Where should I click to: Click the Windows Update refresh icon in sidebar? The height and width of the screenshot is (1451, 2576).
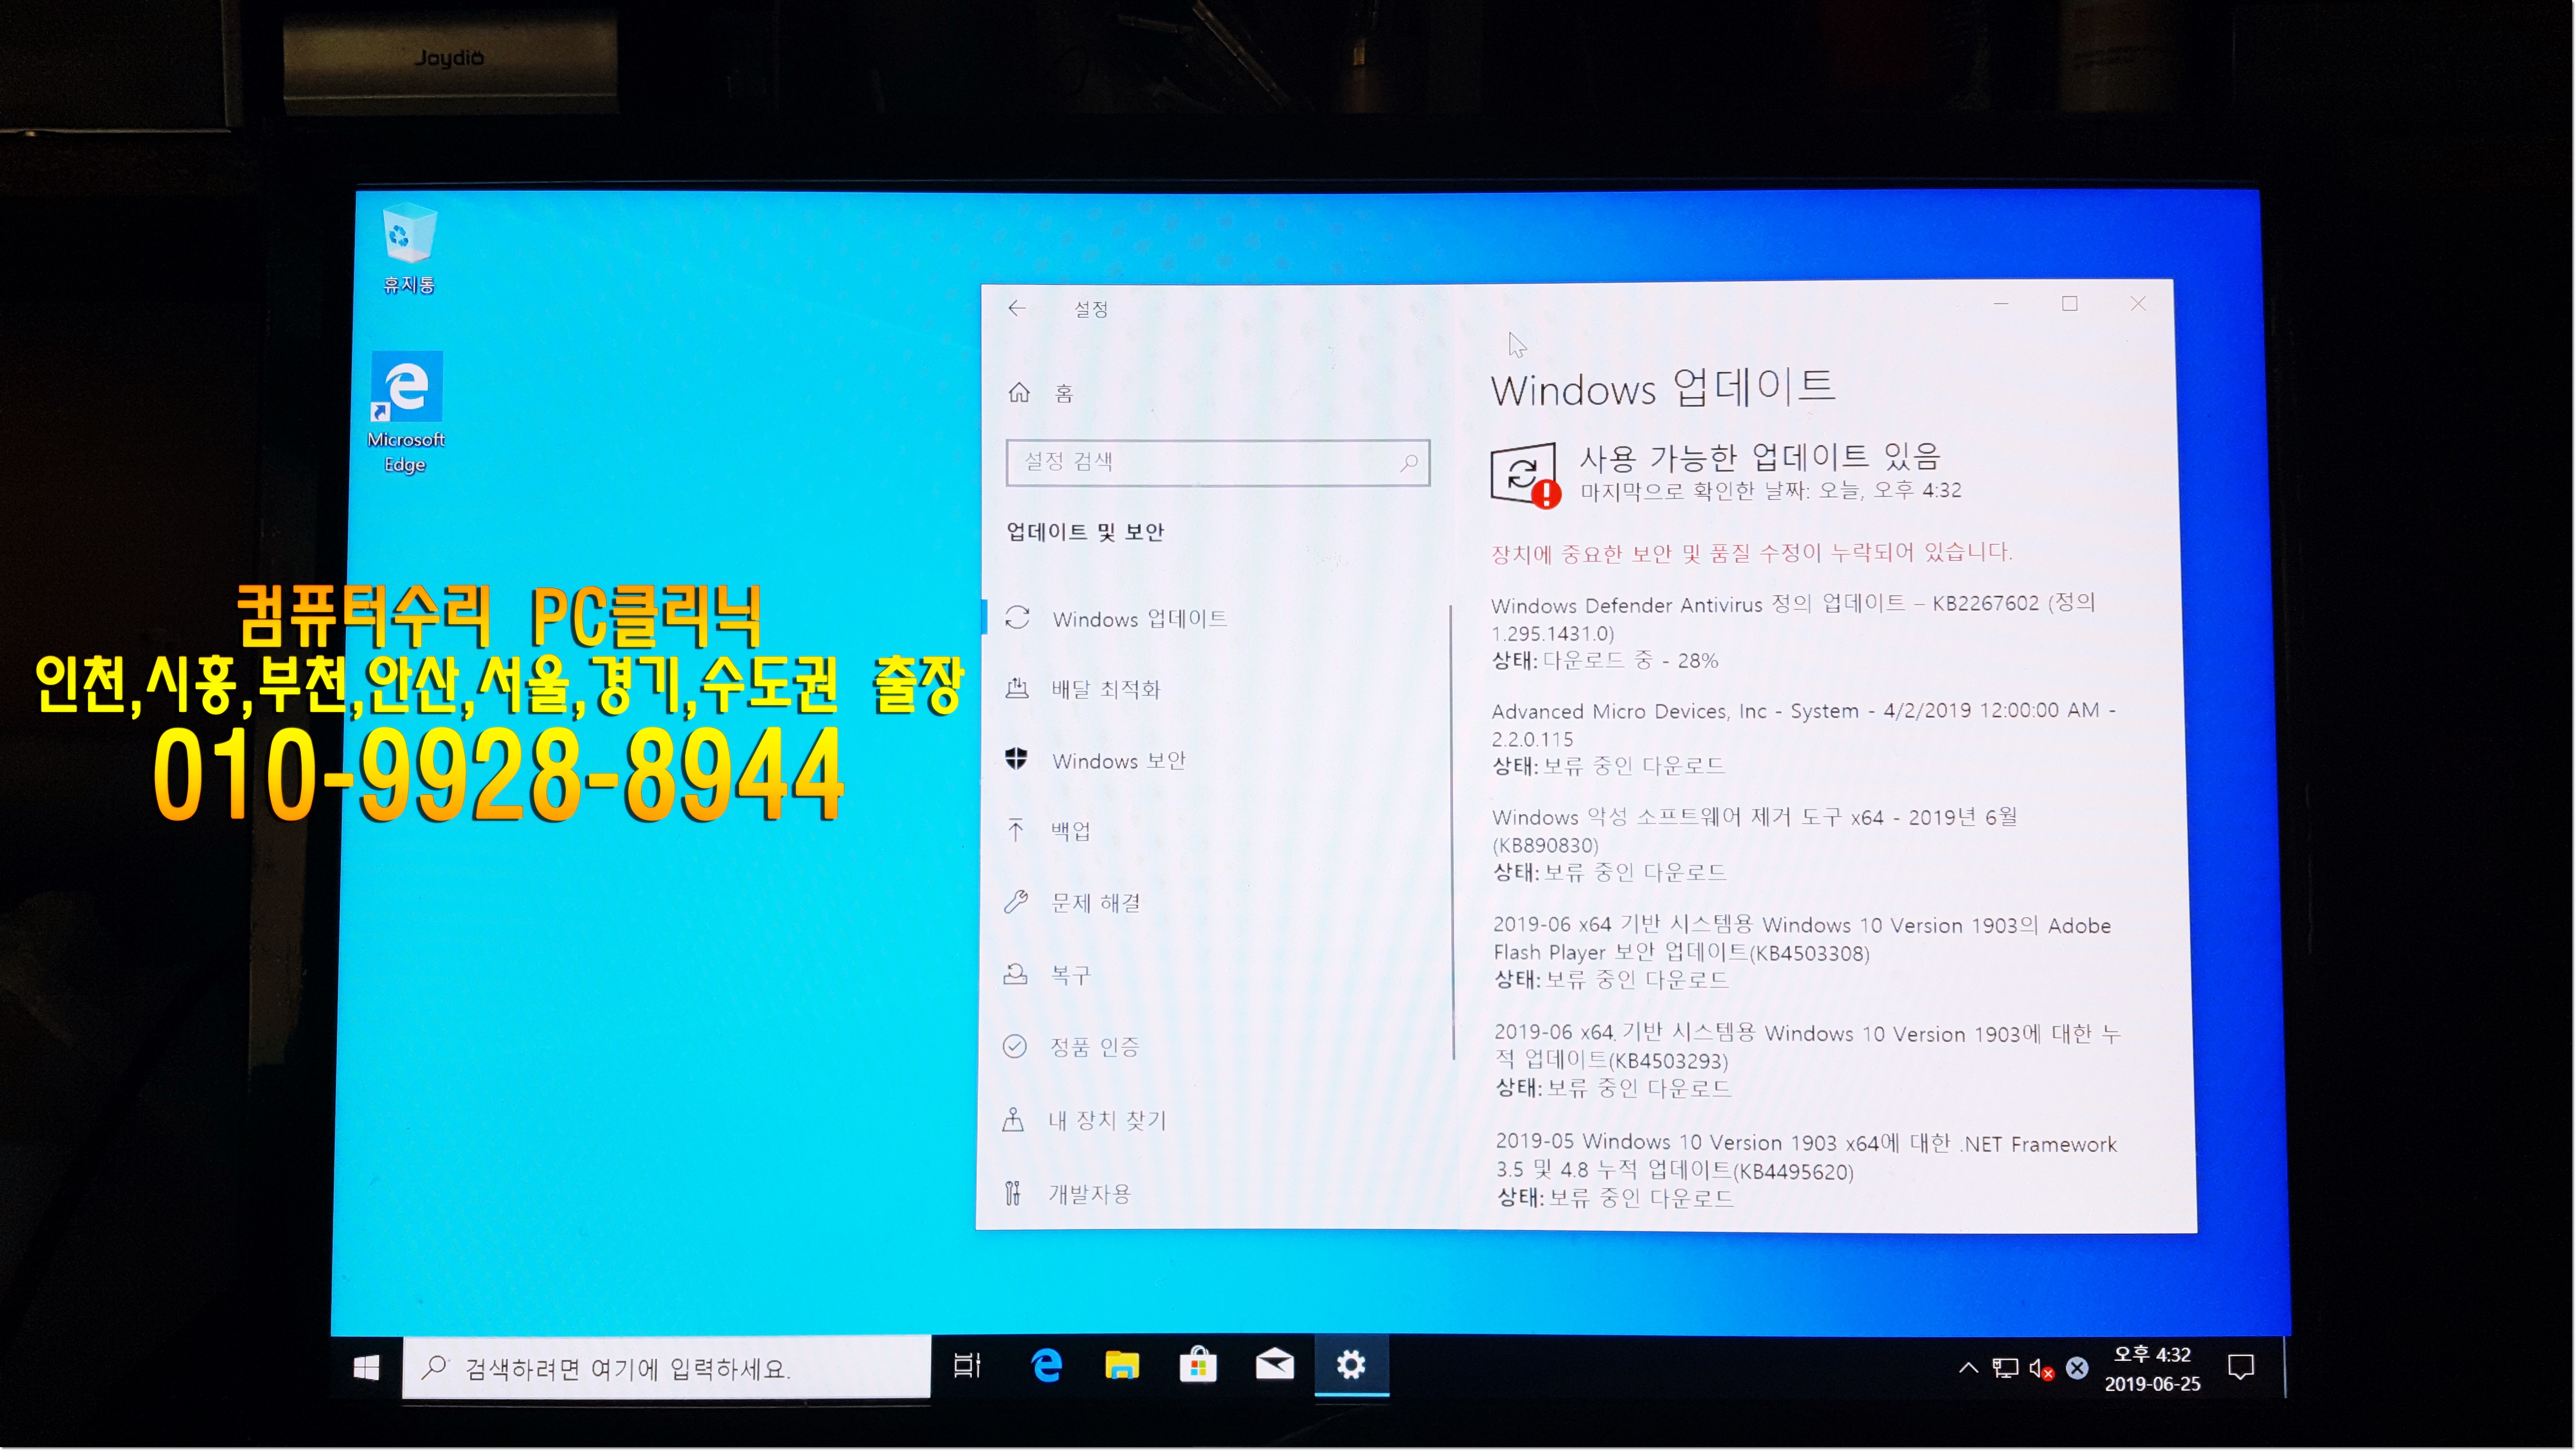1017,619
